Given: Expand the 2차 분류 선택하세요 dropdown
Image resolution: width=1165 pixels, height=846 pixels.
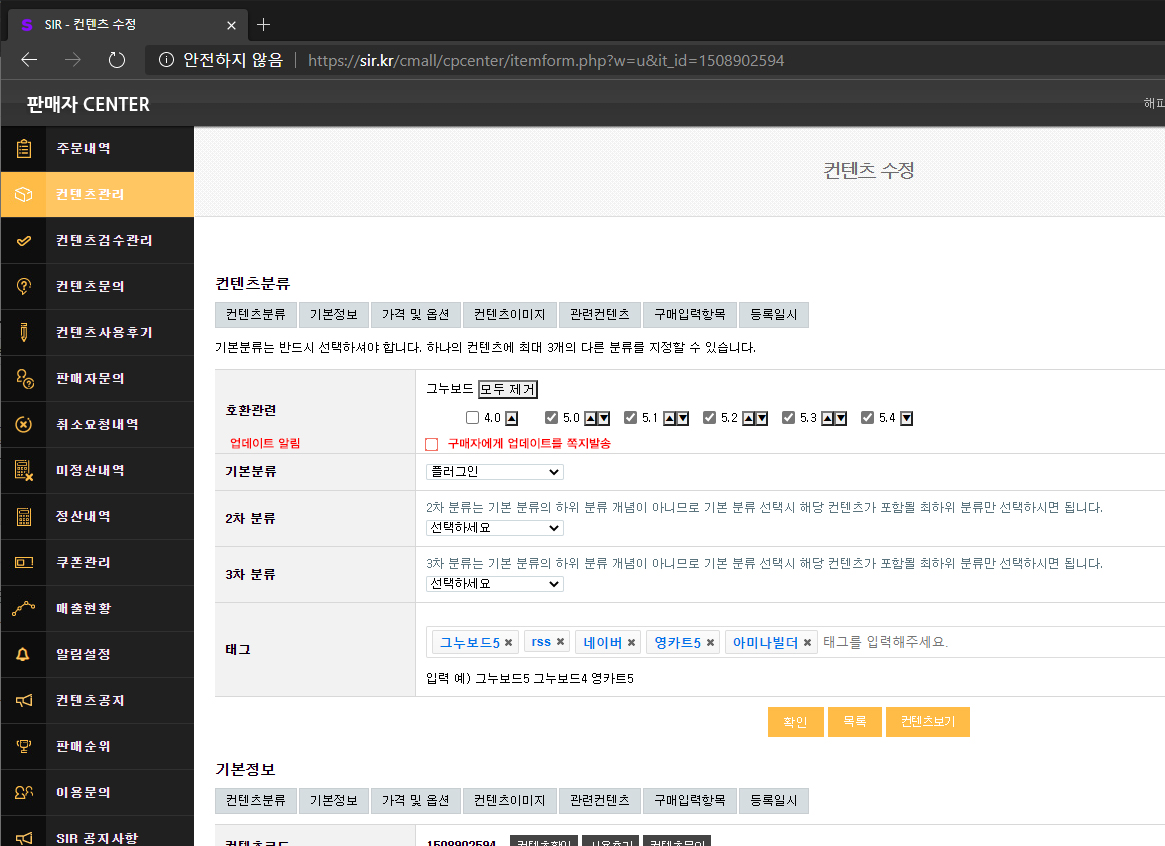Looking at the screenshot, I should 495,528.
